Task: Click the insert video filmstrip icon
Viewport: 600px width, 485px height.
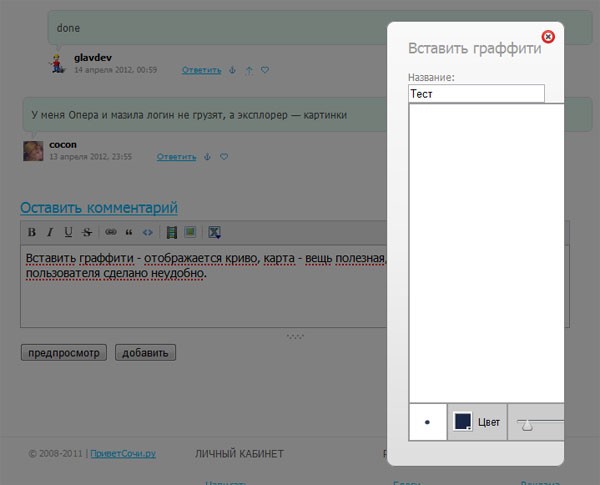Action: click(x=171, y=233)
